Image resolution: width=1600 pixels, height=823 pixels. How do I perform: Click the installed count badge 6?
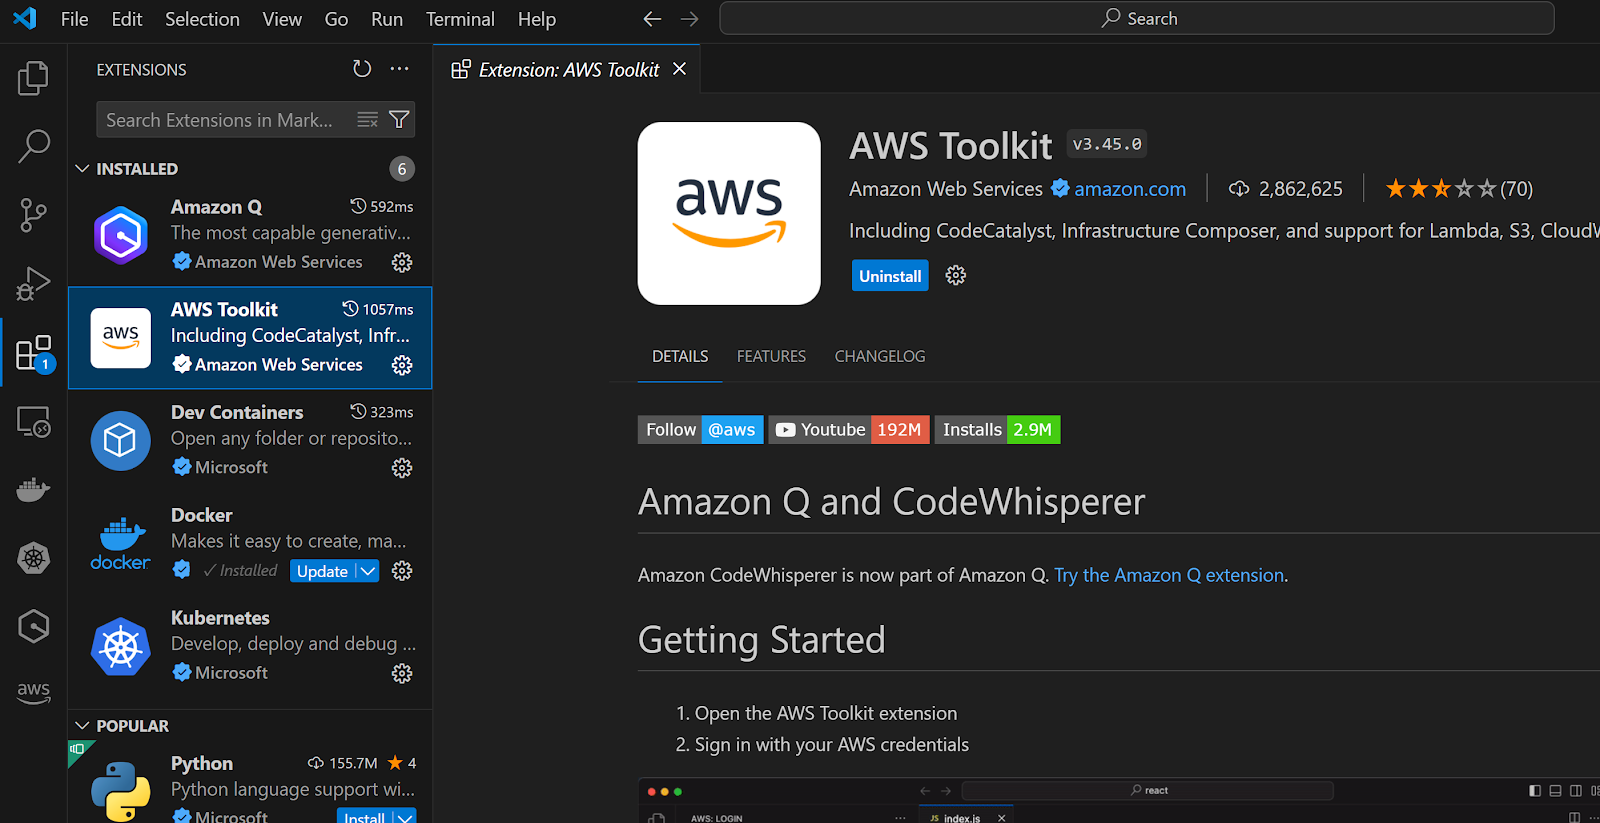click(x=402, y=169)
